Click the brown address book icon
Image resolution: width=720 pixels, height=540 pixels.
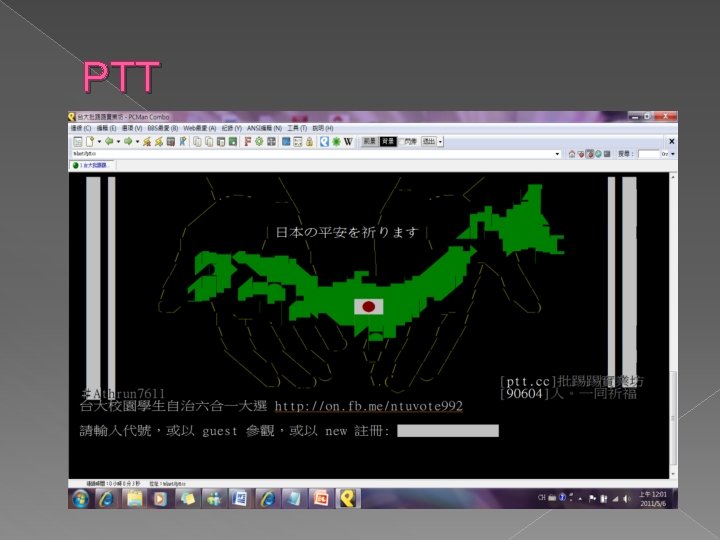coord(171,141)
